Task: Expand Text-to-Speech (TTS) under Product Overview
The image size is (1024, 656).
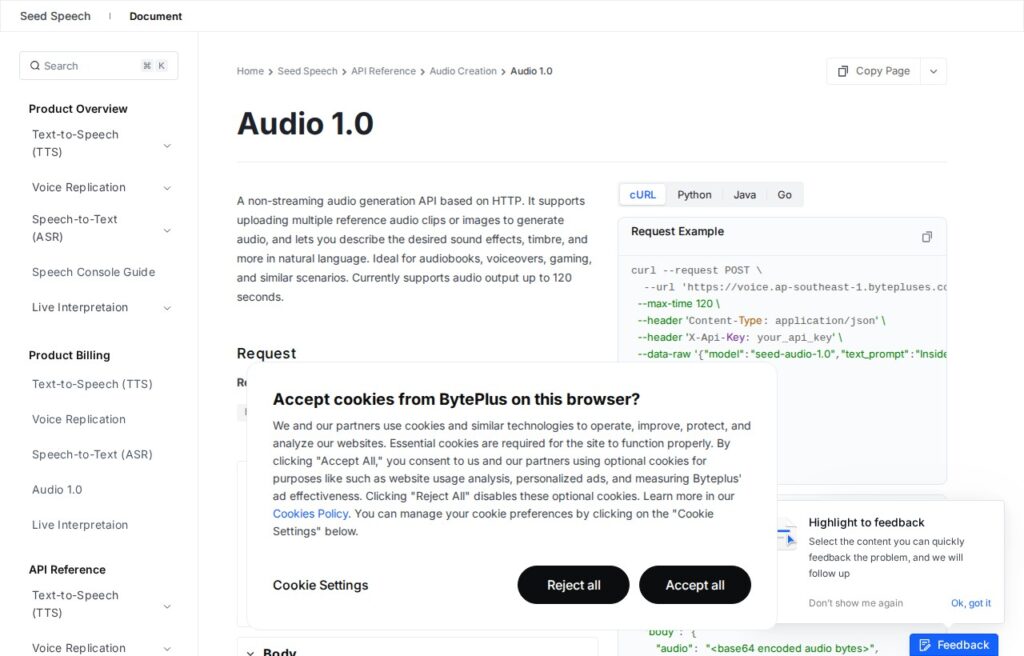Action: click(x=167, y=146)
